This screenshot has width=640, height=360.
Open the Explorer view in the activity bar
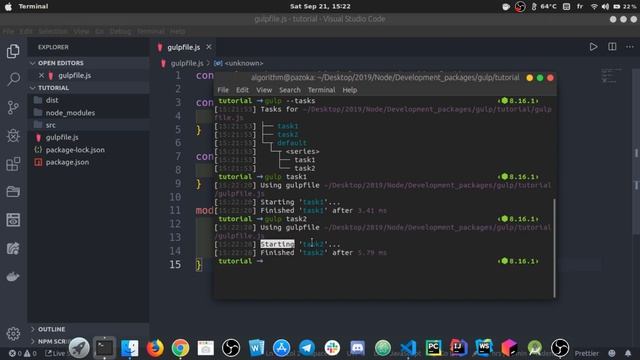(13, 51)
